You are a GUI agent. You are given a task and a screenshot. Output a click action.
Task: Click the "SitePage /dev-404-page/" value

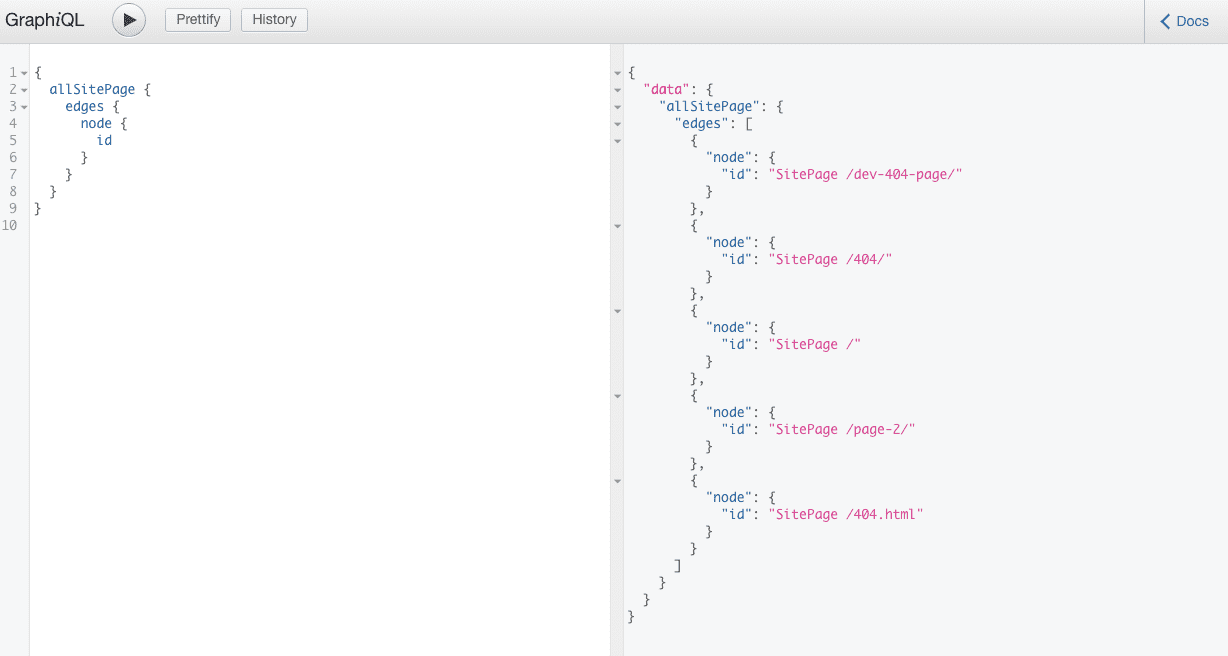(866, 173)
